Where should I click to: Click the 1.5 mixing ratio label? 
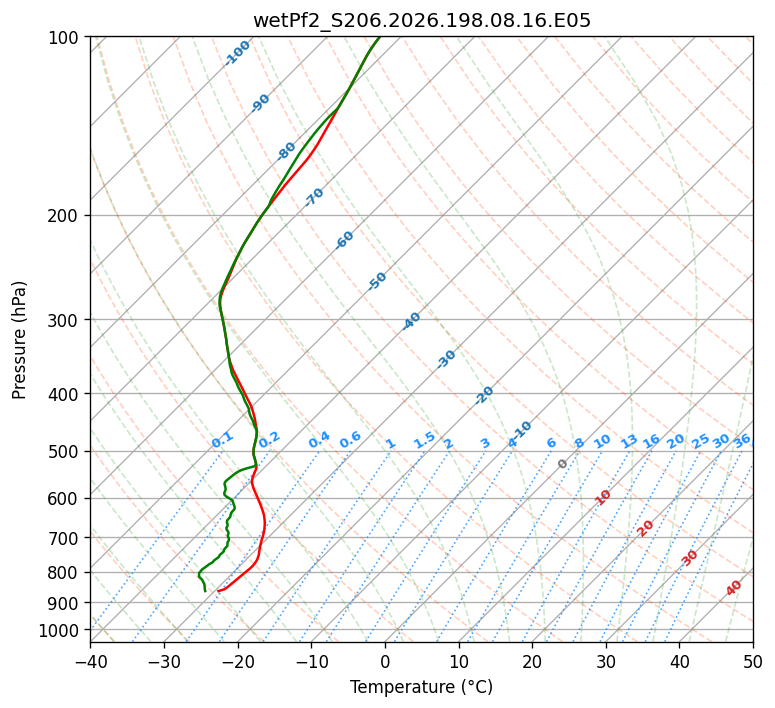pos(425,440)
